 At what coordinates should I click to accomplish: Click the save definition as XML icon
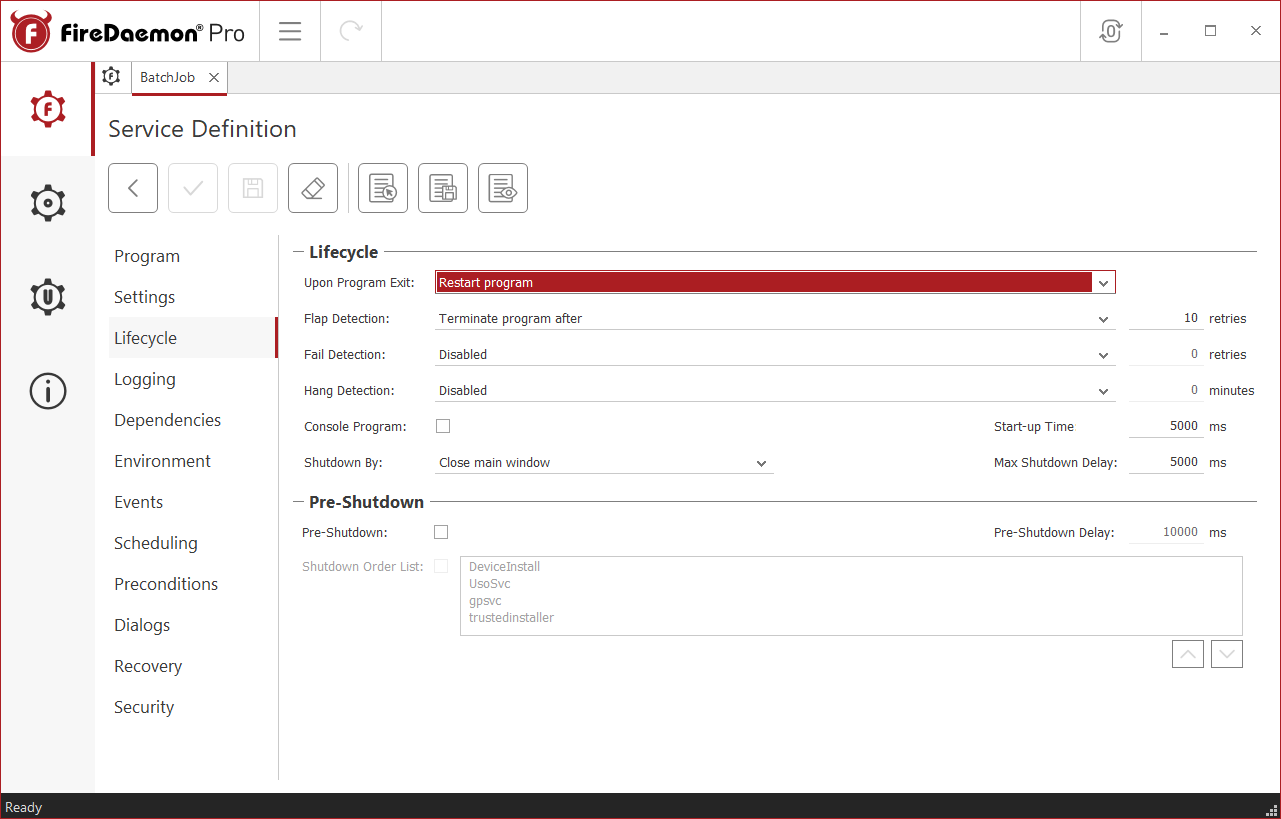[443, 188]
